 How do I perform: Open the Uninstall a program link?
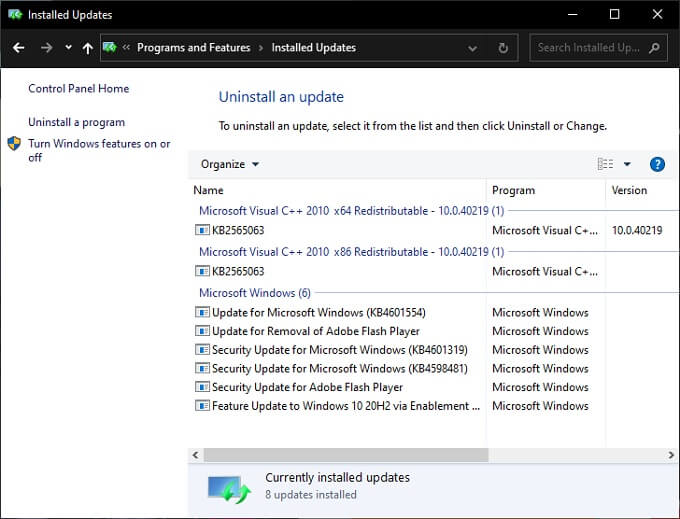pos(76,122)
